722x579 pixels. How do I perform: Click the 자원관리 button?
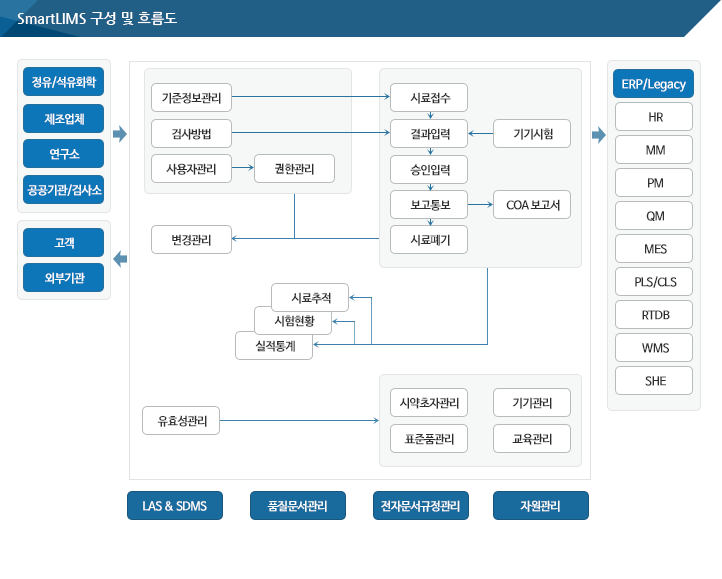540,506
